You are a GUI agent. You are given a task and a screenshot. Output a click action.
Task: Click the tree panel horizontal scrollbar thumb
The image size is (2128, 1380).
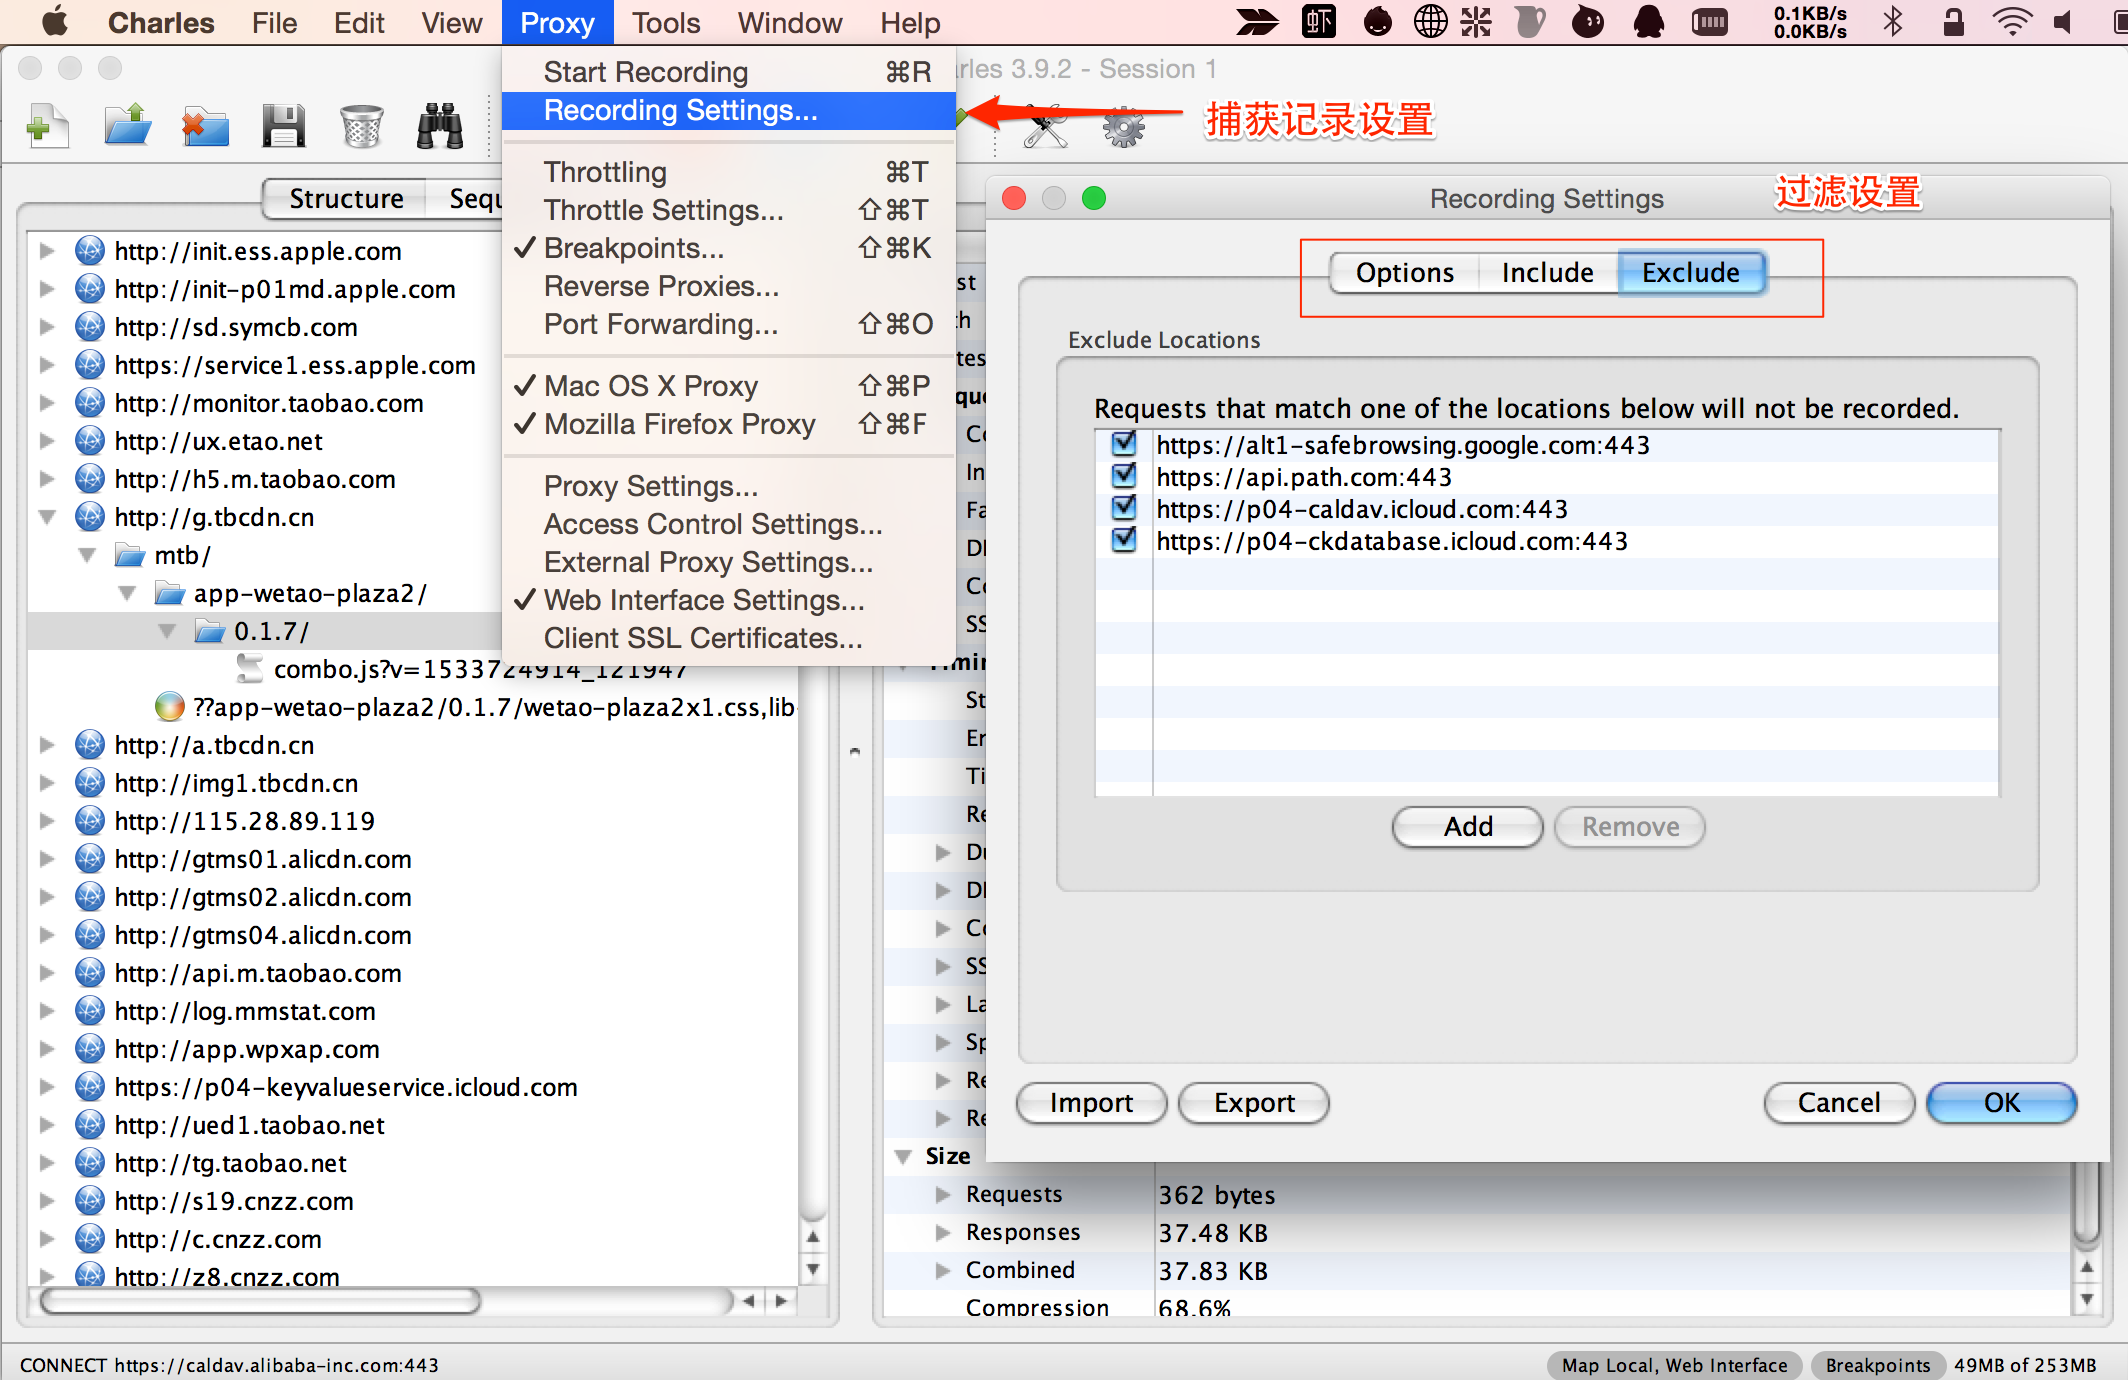click(260, 1300)
